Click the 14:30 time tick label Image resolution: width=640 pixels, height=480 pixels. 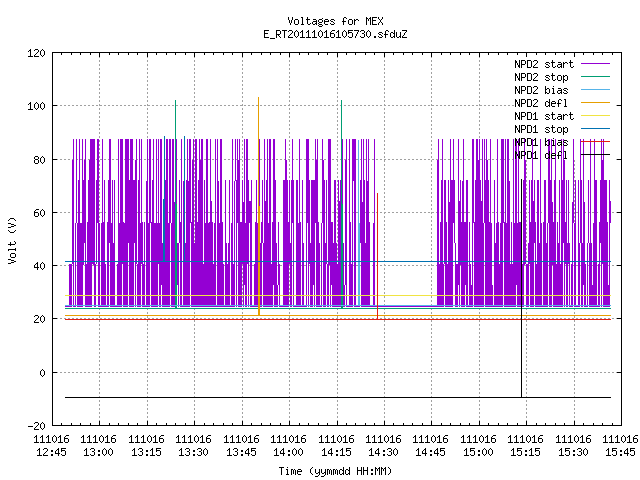383,452
